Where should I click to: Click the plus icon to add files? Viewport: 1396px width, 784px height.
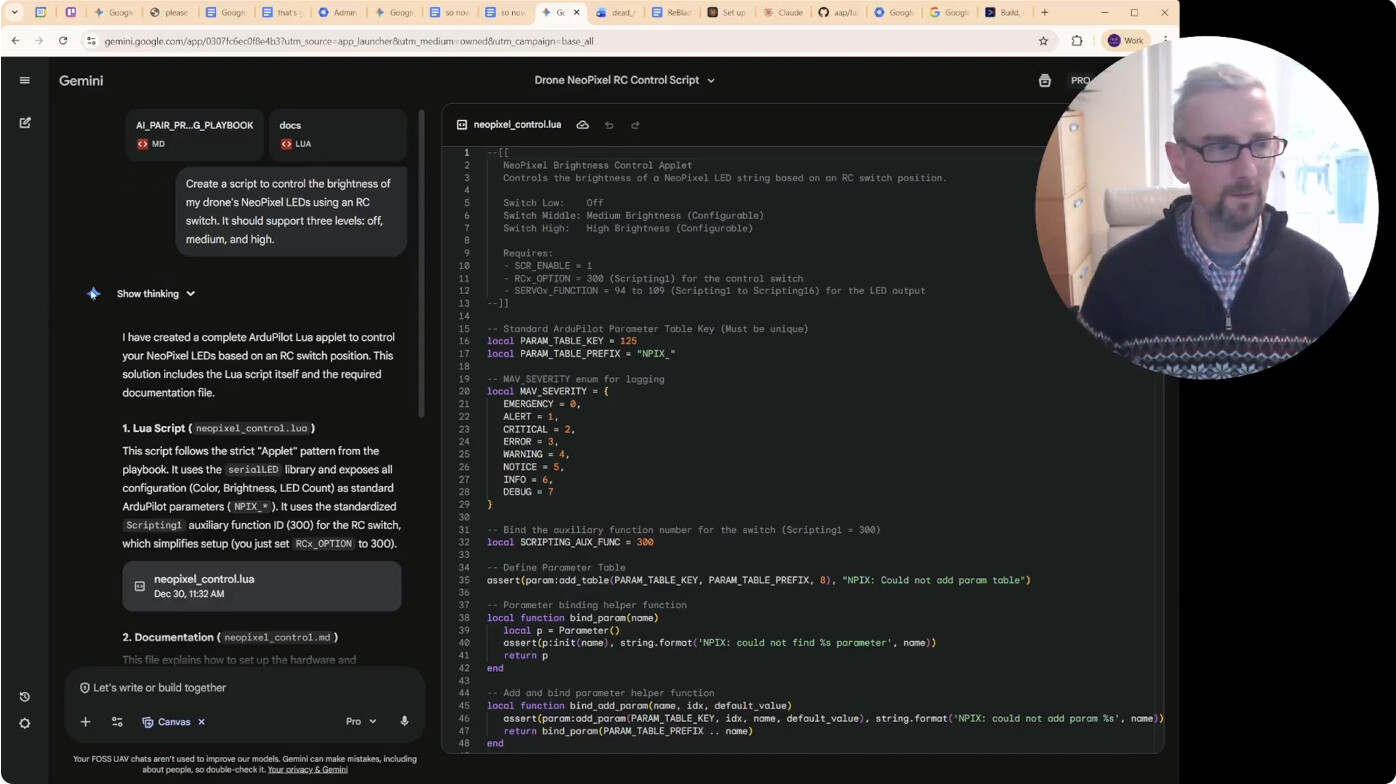pos(85,722)
